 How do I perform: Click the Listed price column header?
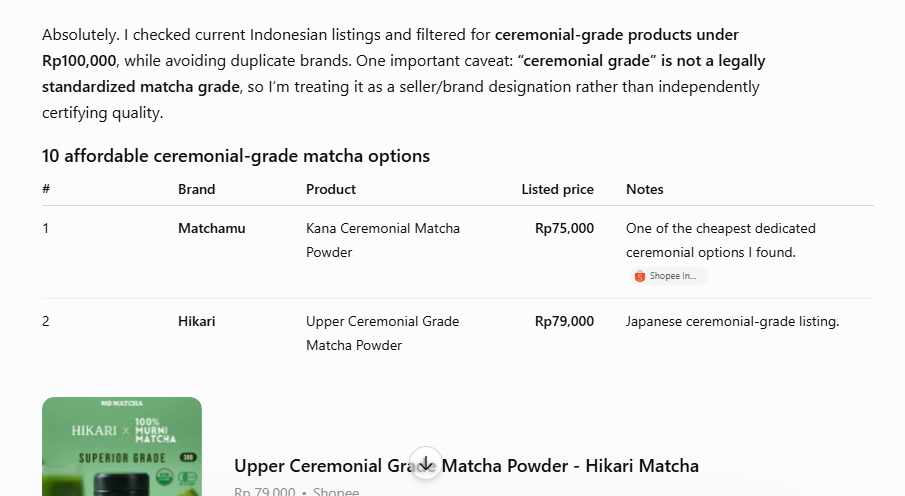[558, 189]
